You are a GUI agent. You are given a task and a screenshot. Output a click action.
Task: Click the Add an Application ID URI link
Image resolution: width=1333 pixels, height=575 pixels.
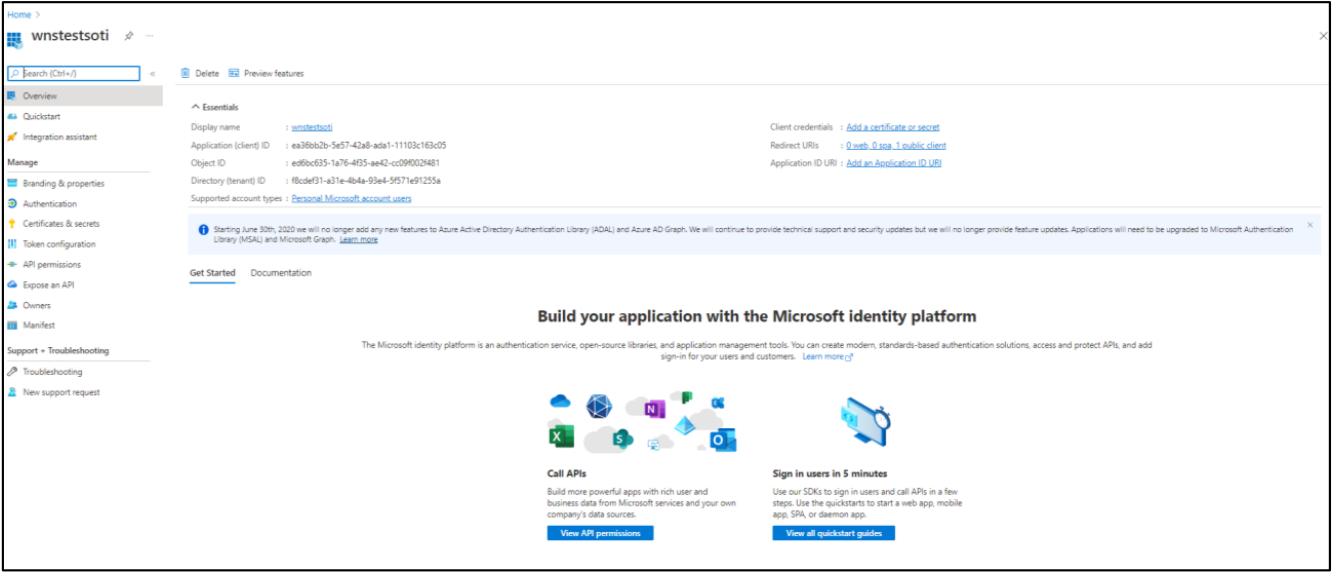click(x=893, y=163)
